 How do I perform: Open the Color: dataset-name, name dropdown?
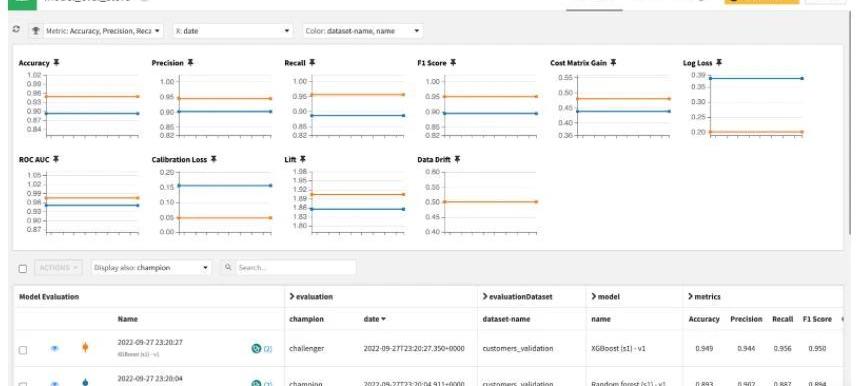(x=363, y=31)
